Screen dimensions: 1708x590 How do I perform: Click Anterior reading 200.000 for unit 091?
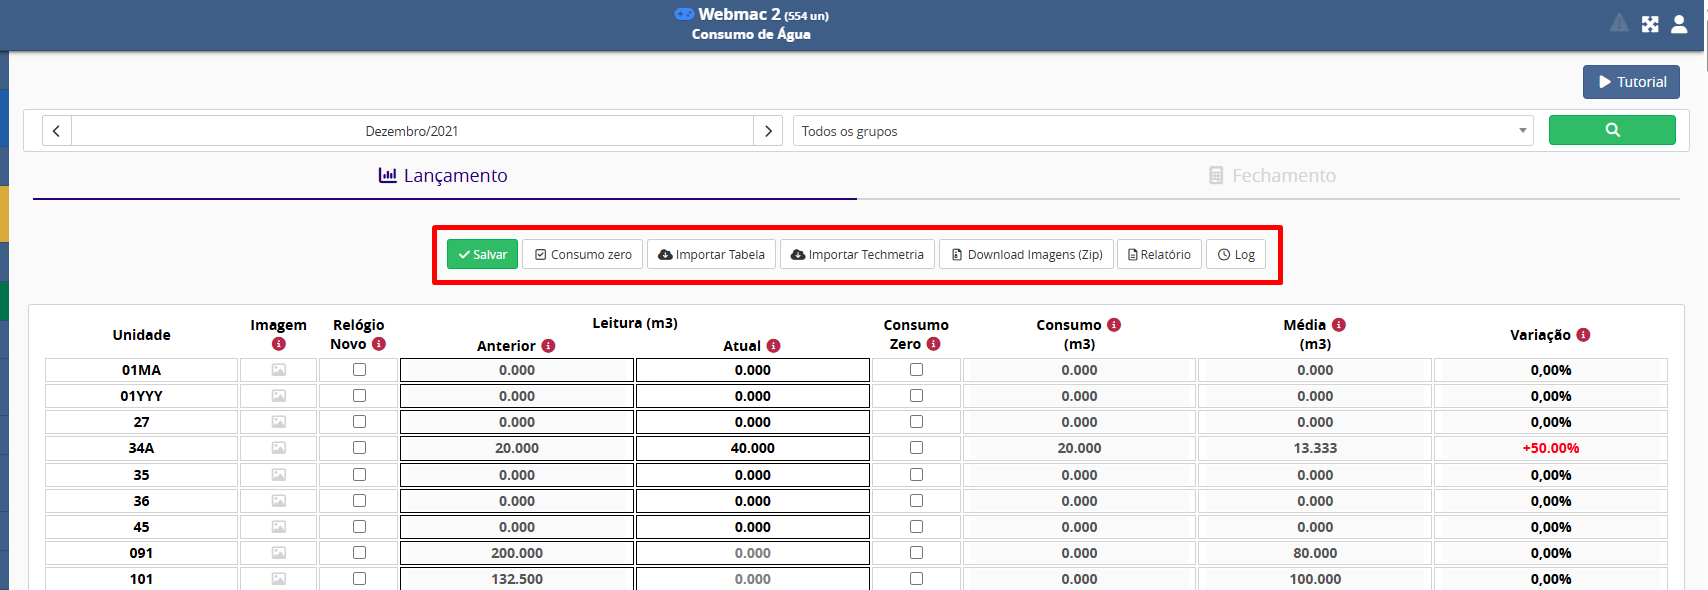point(517,553)
